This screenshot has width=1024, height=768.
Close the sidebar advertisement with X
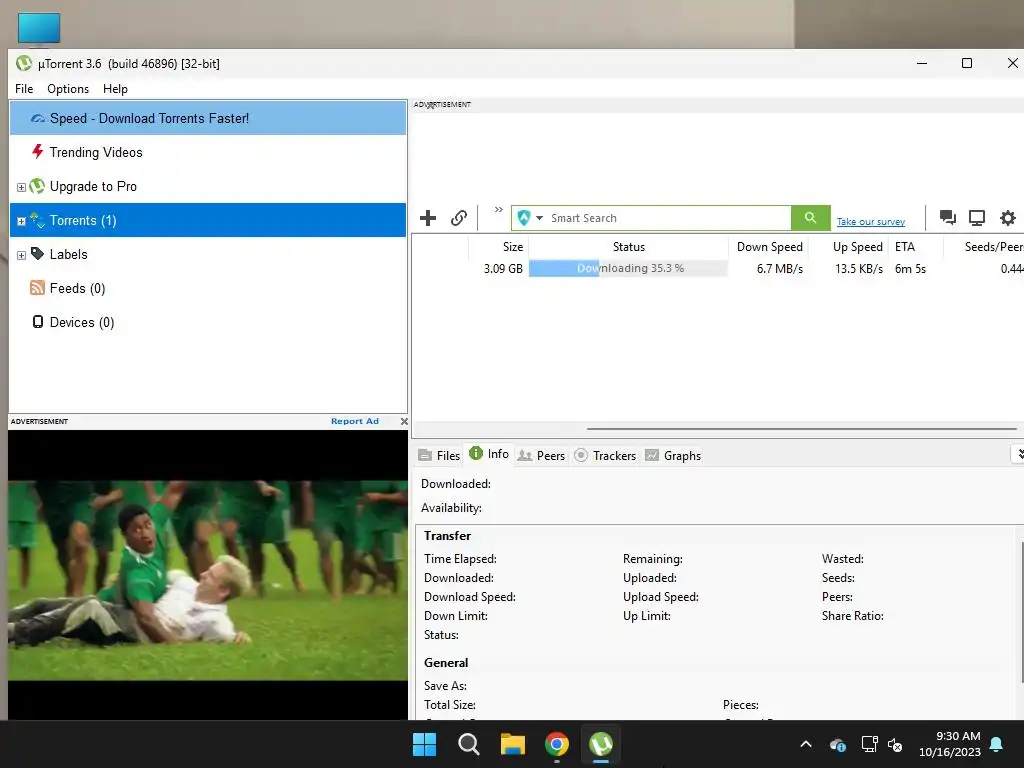click(404, 421)
